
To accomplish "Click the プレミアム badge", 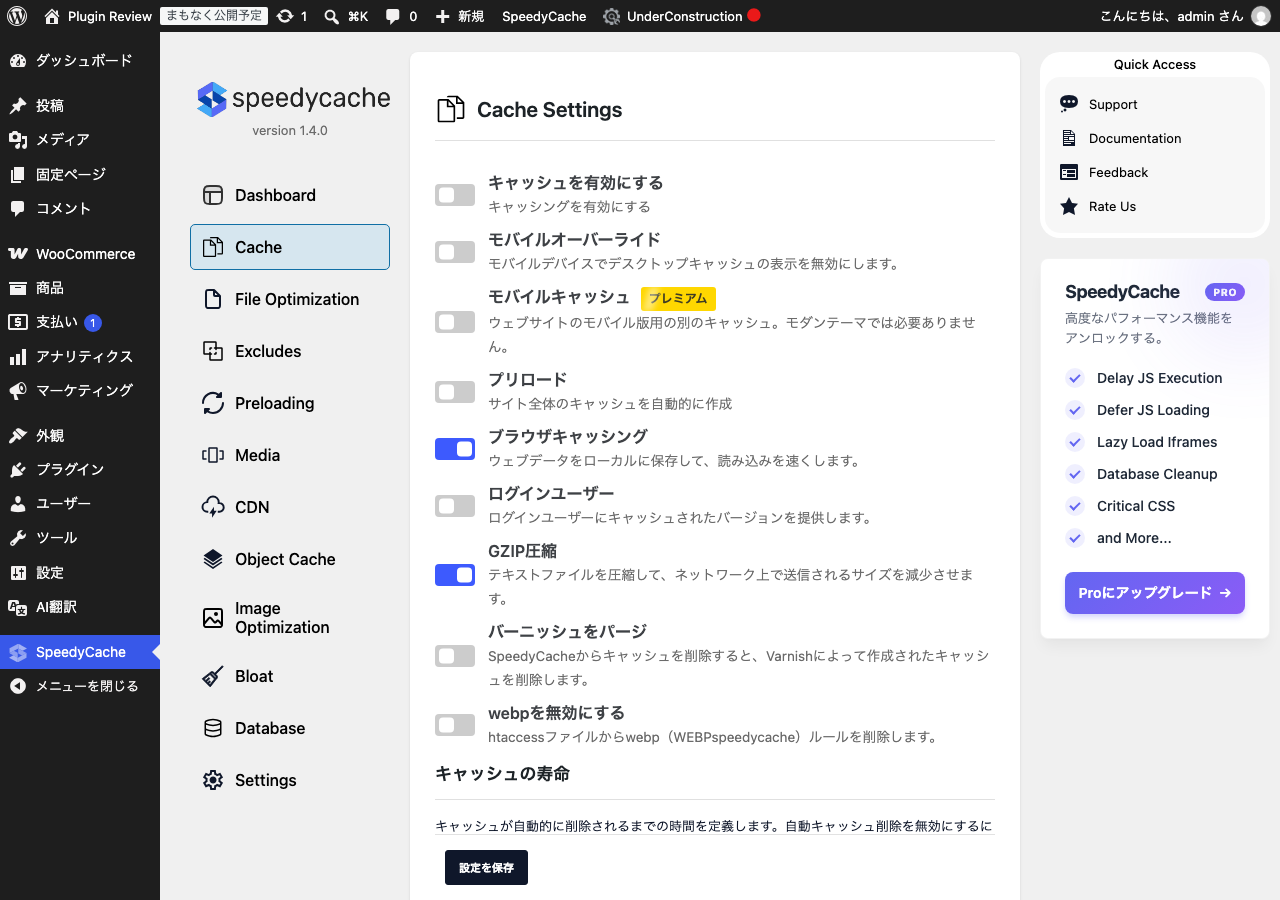I will pos(678,298).
